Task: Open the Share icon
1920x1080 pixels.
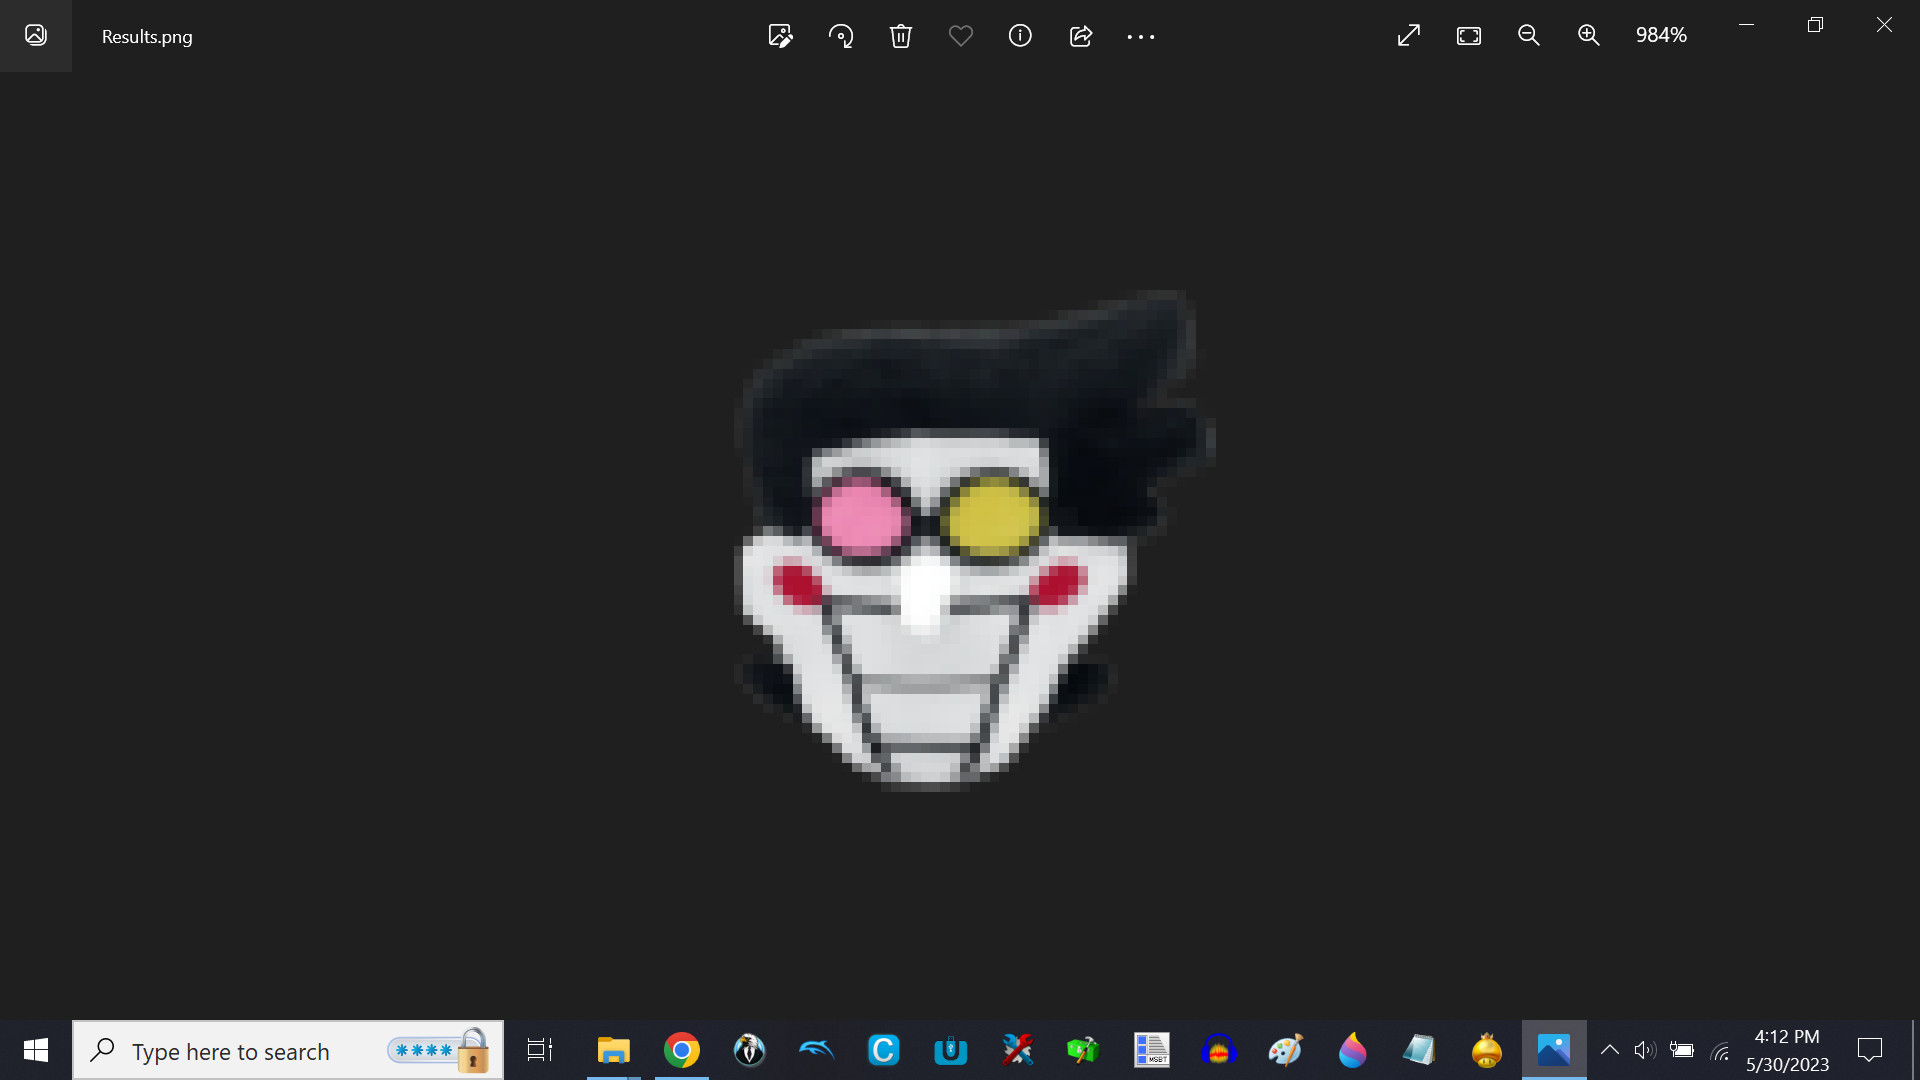Action: (x=1081, y=36)
